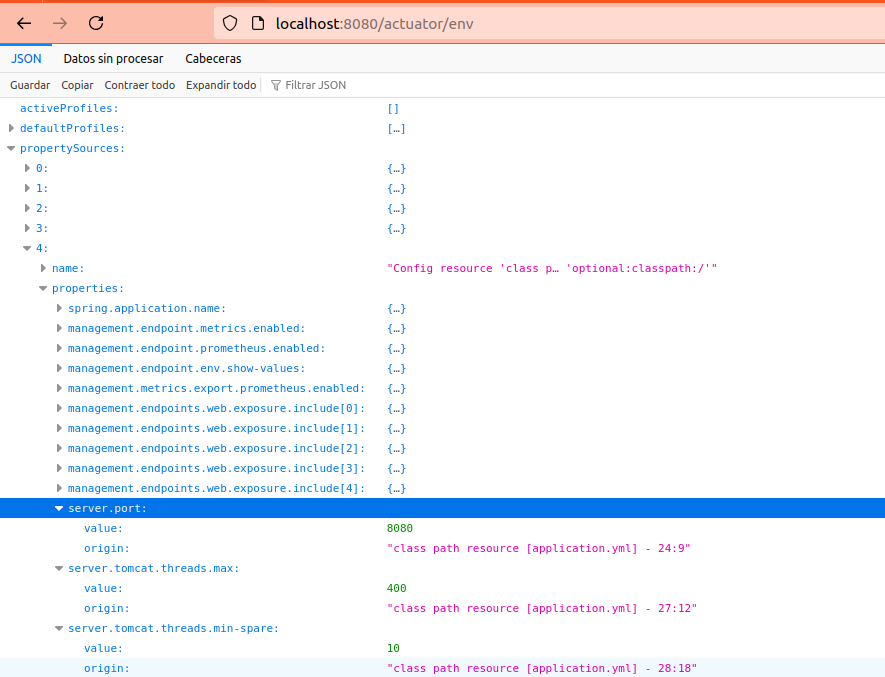The image size is (885, 677).
Task: Click the min-spare value 10
Action: pyautogui.click(x=393, y=648)
